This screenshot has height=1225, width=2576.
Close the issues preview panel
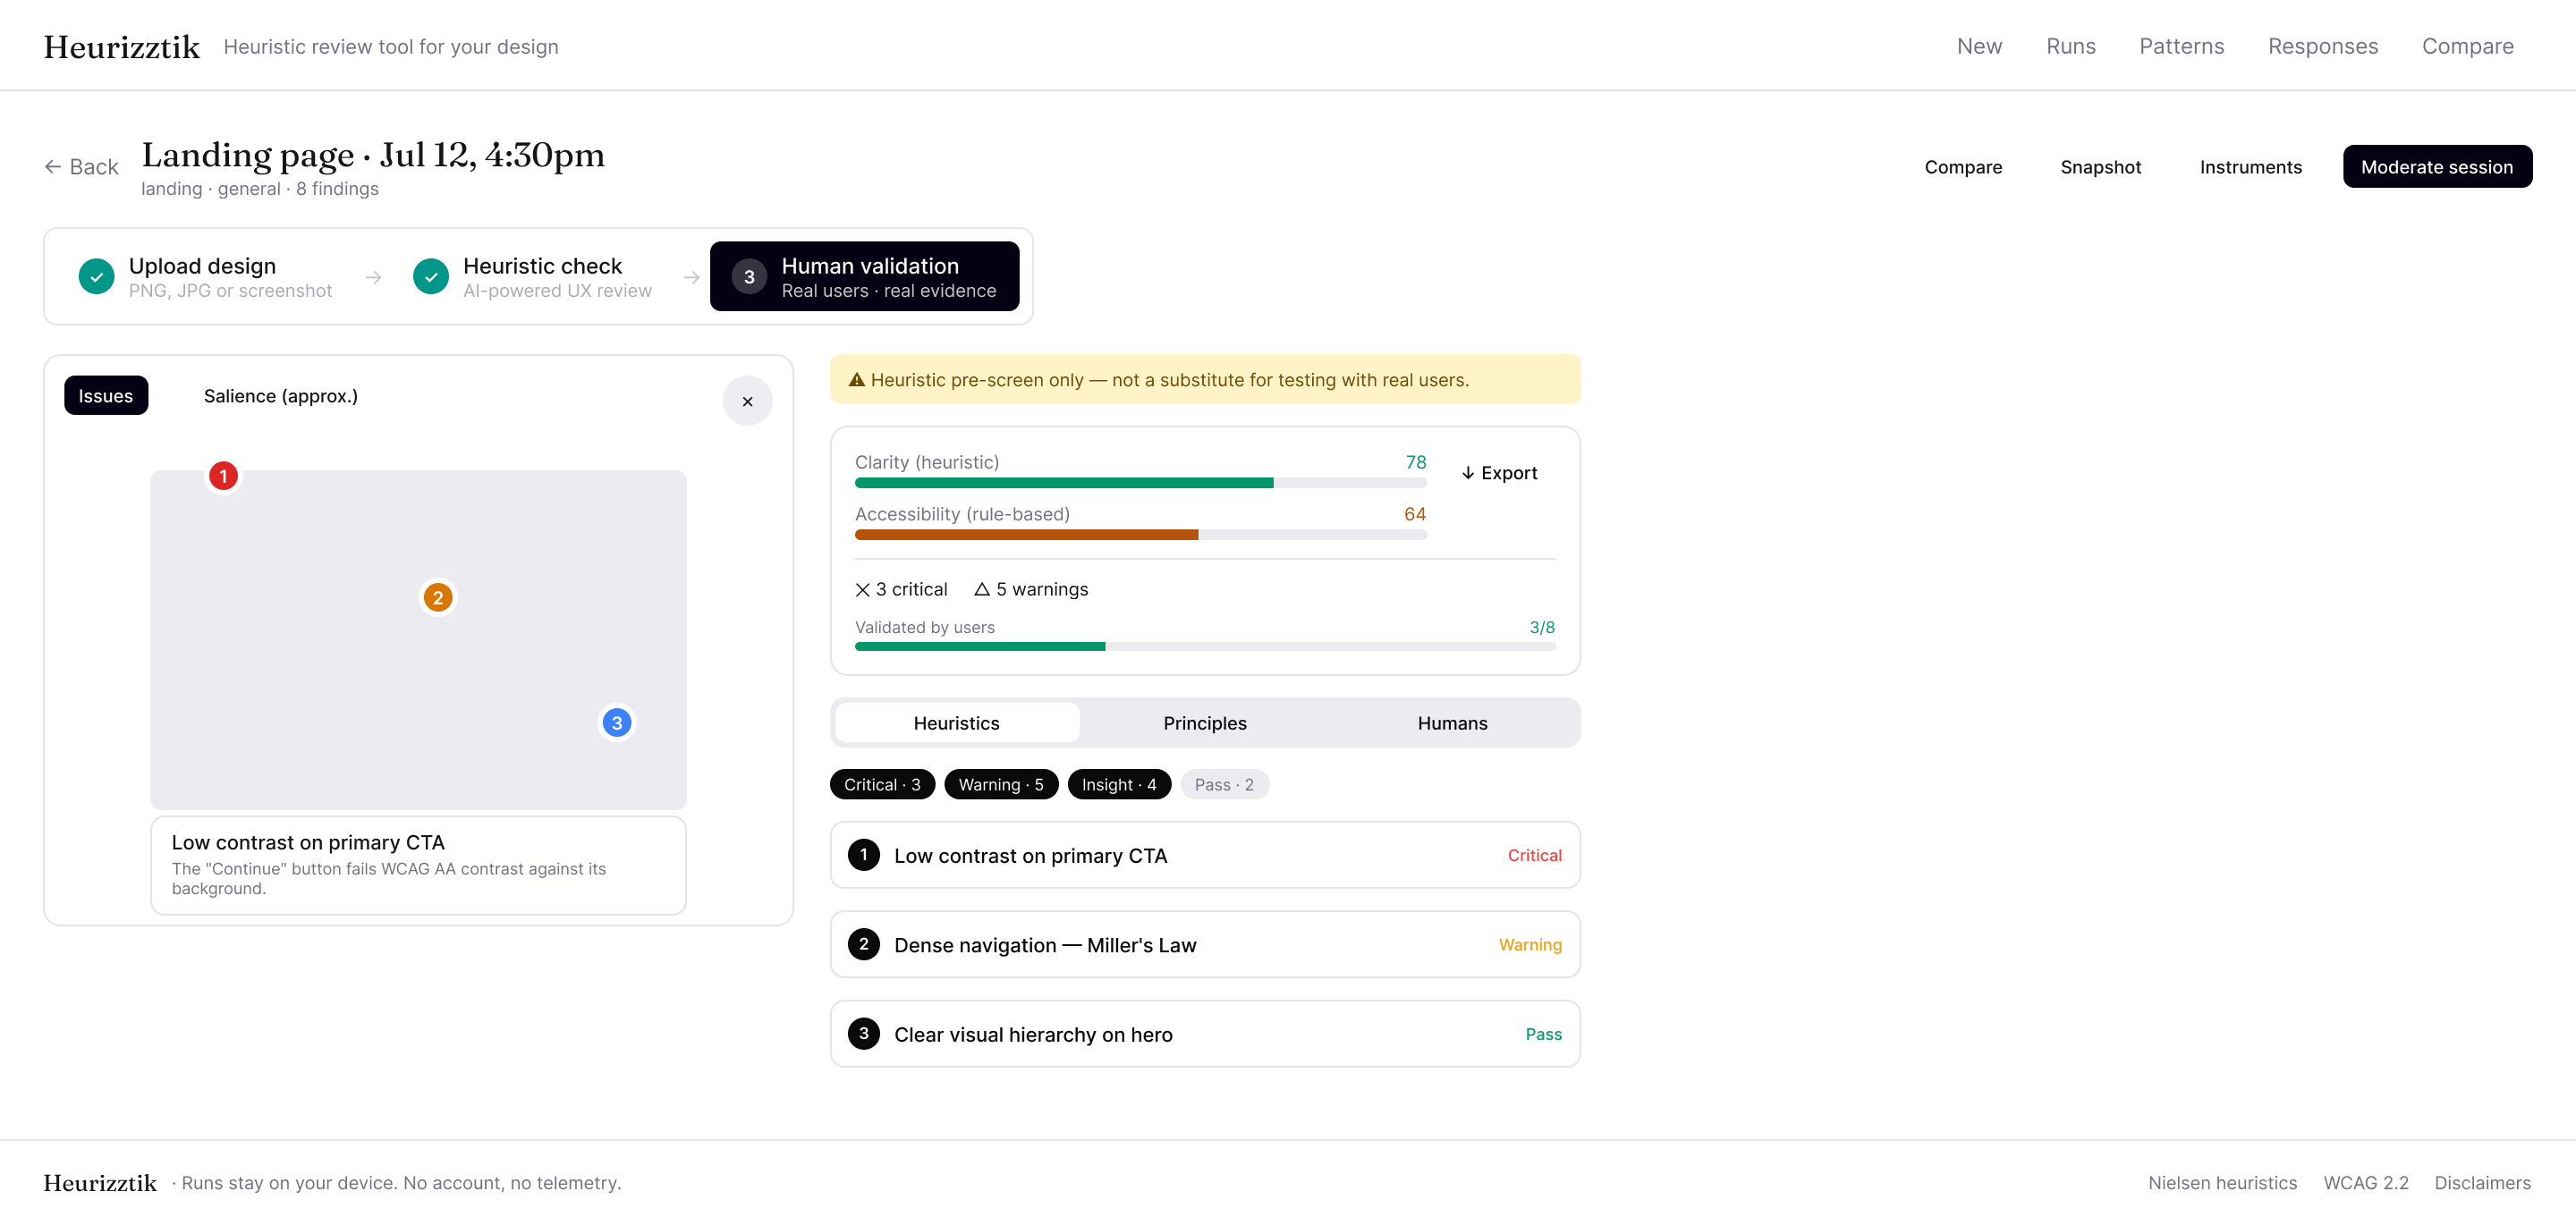747,401
